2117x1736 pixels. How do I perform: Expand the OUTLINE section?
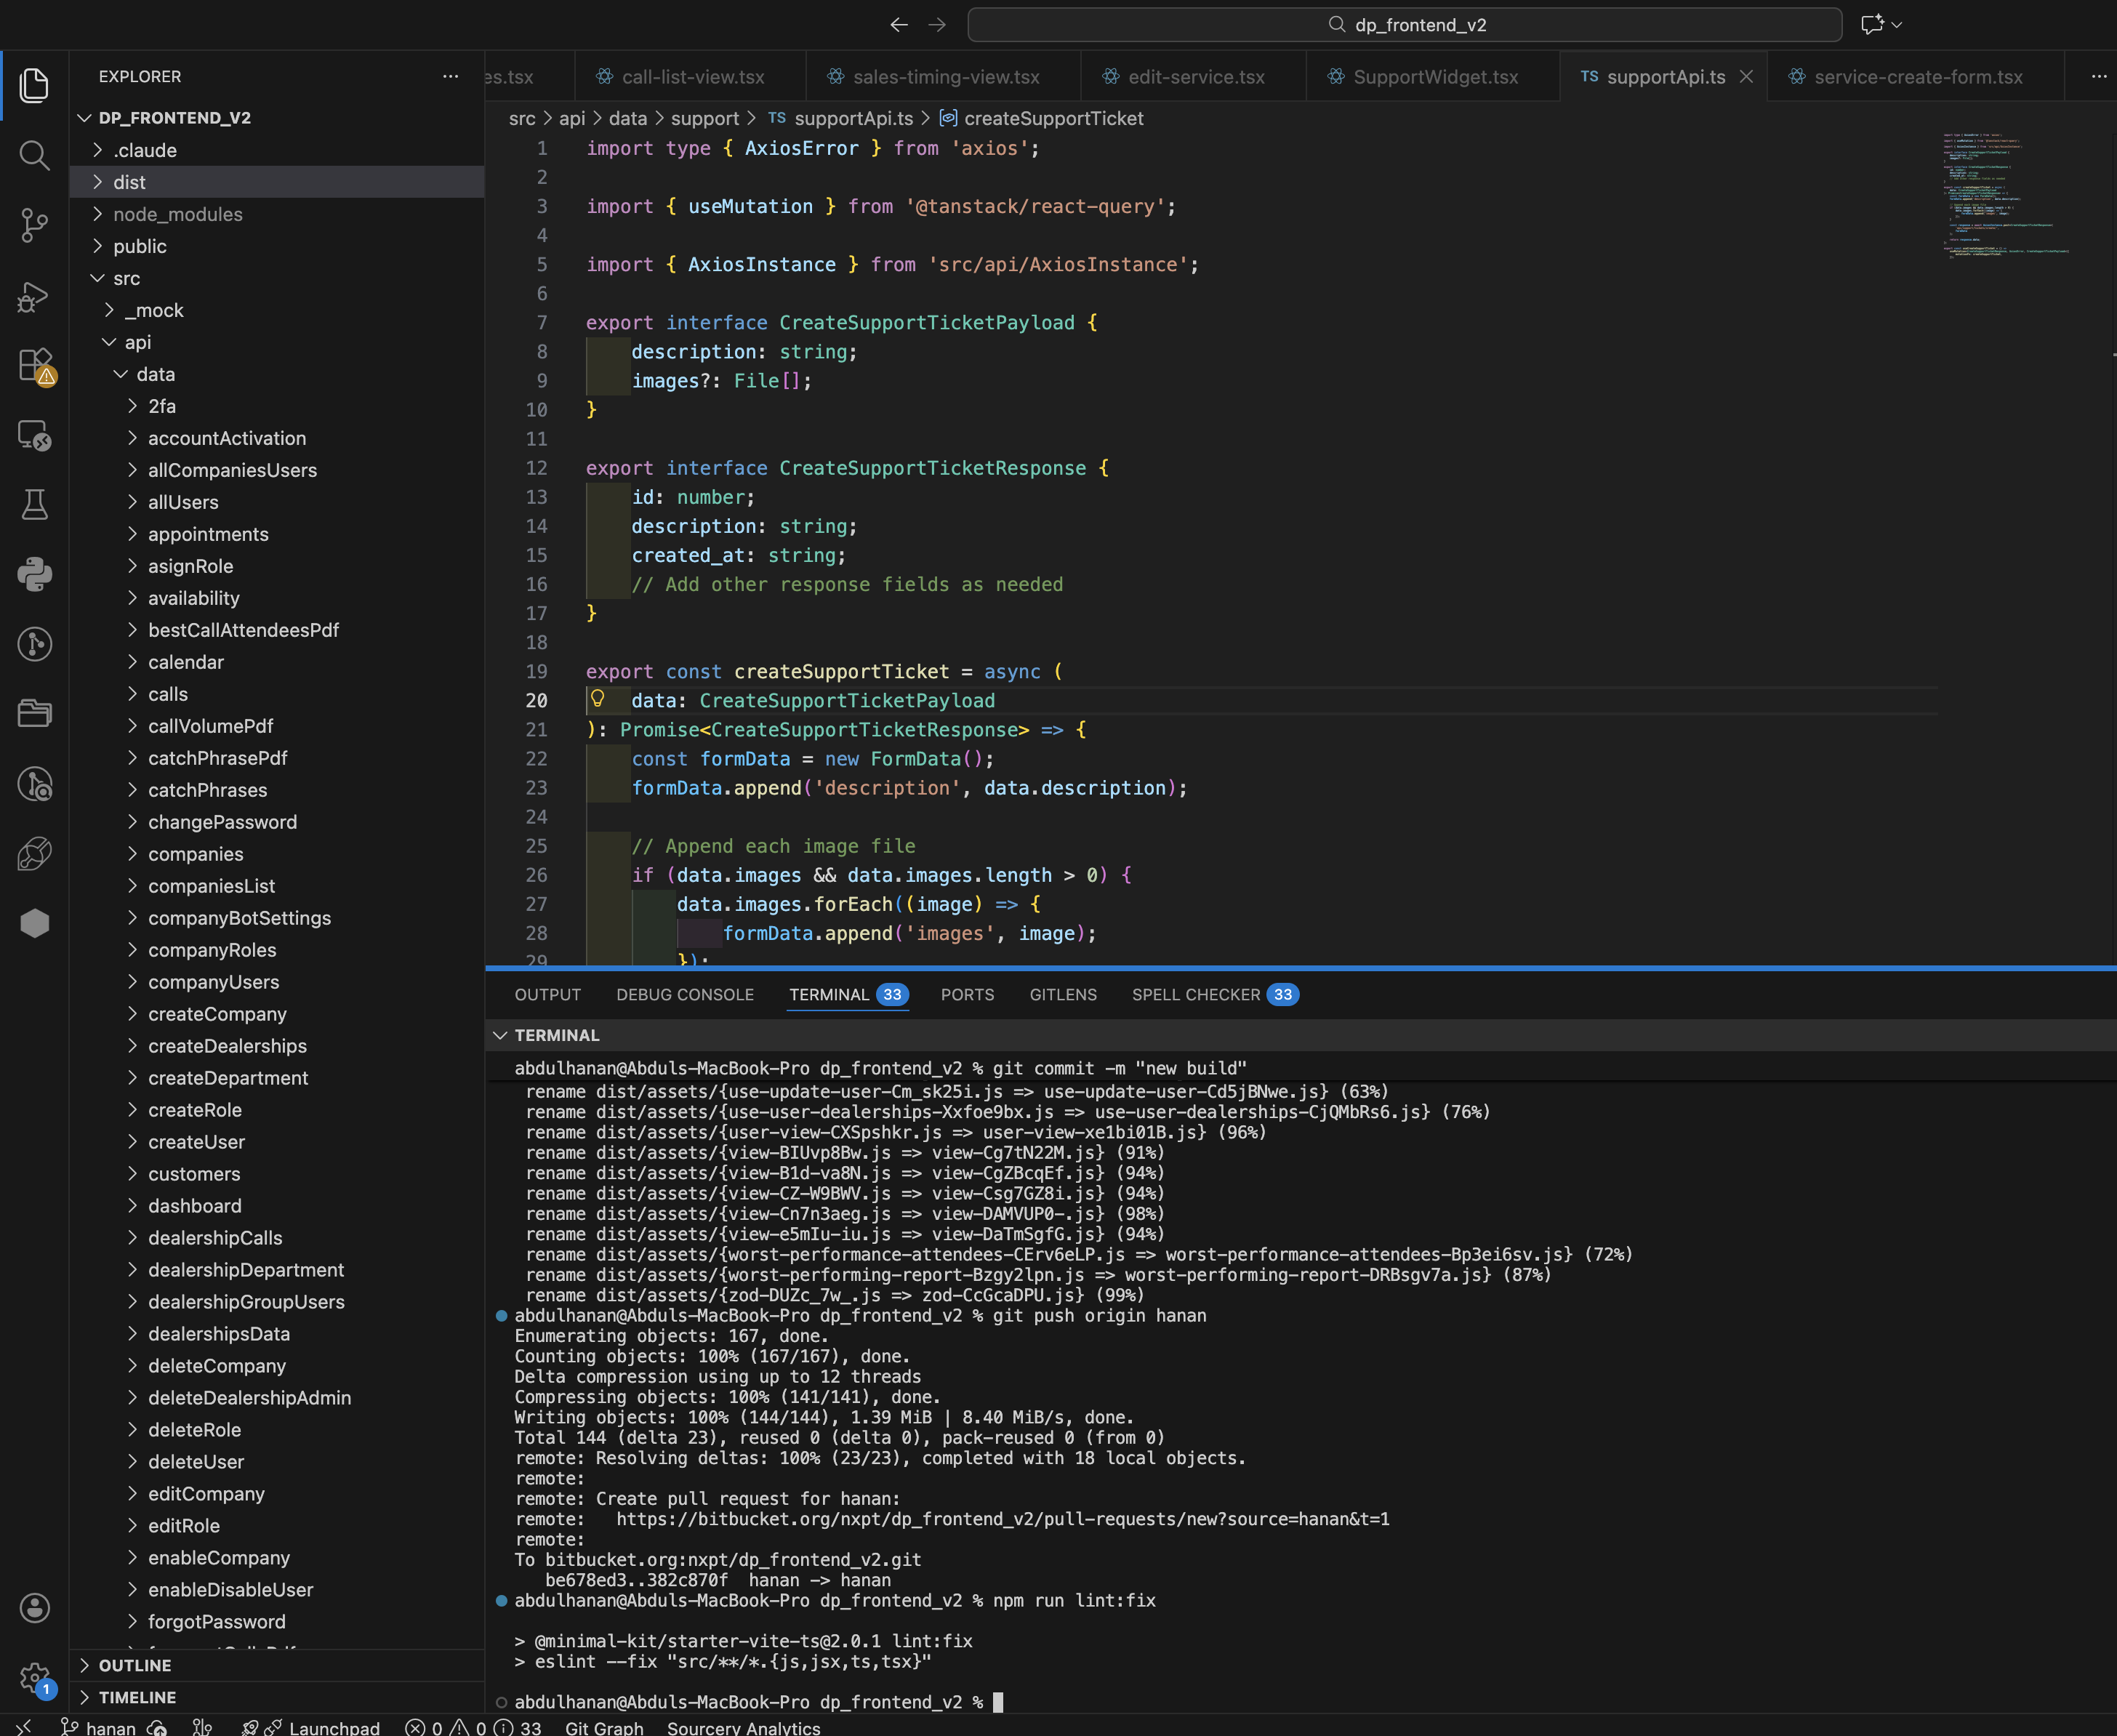click(x=134, y=1665)
